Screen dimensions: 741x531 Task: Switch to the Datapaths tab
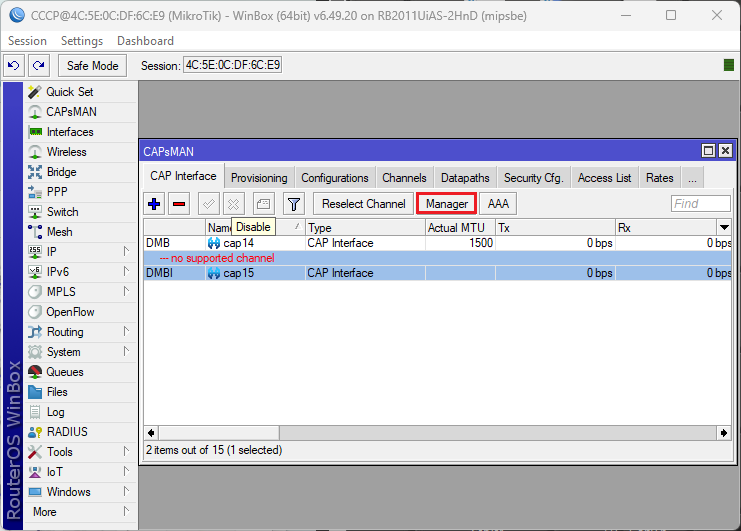(465, 178)
